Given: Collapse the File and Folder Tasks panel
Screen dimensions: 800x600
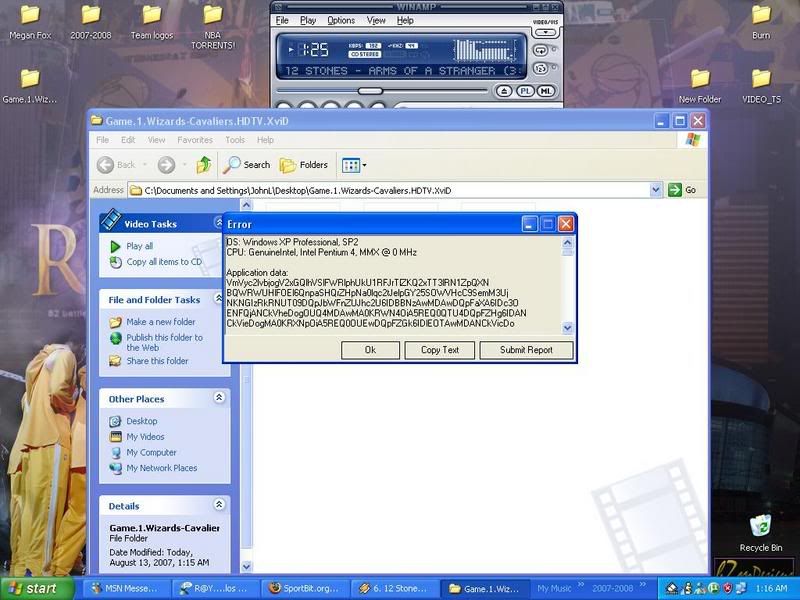Looking at the screenshot, I should [x=219, y=297].
